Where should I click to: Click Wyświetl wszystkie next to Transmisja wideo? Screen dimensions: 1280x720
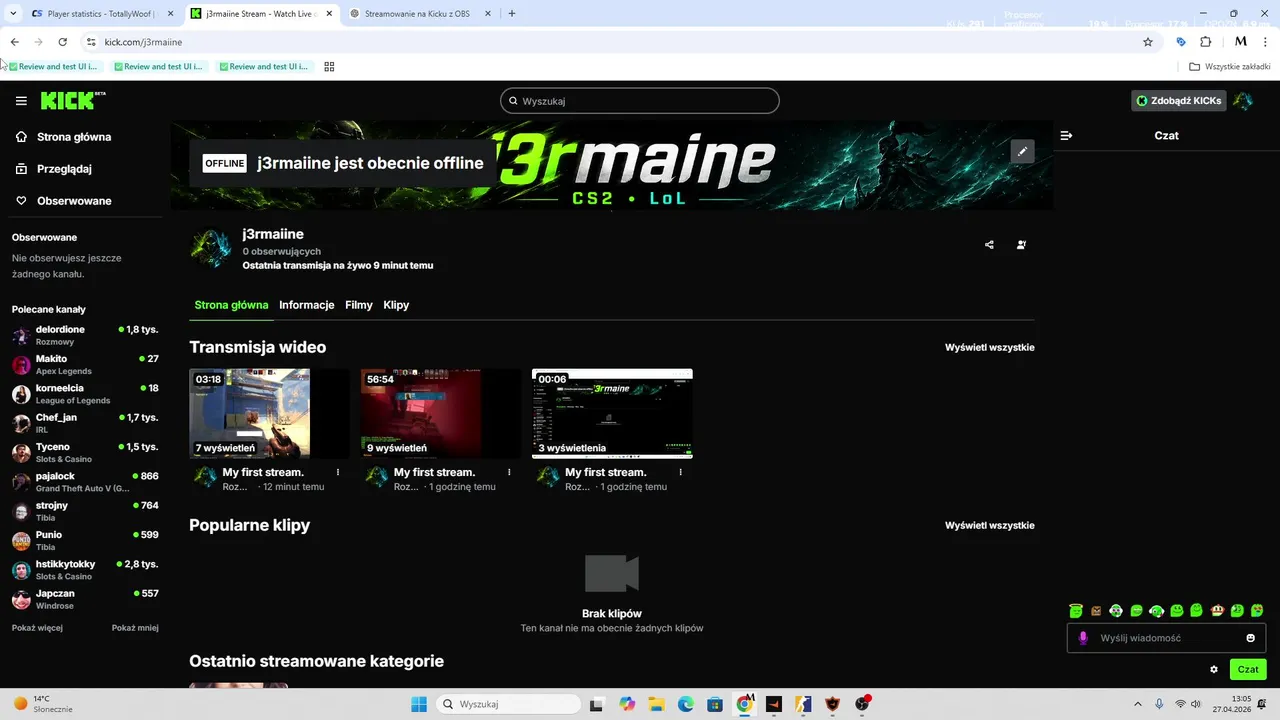point(990,347)
